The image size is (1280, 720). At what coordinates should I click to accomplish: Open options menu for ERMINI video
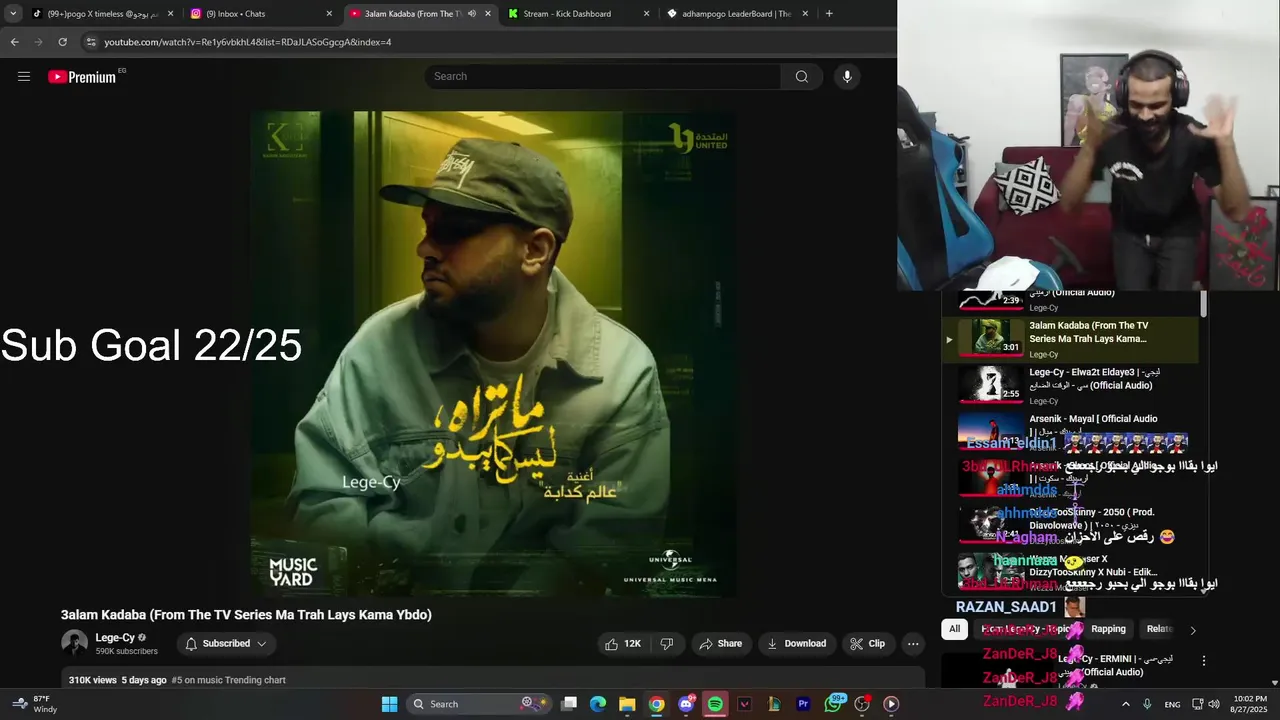pyautogui.click(x=1204, y=661)
